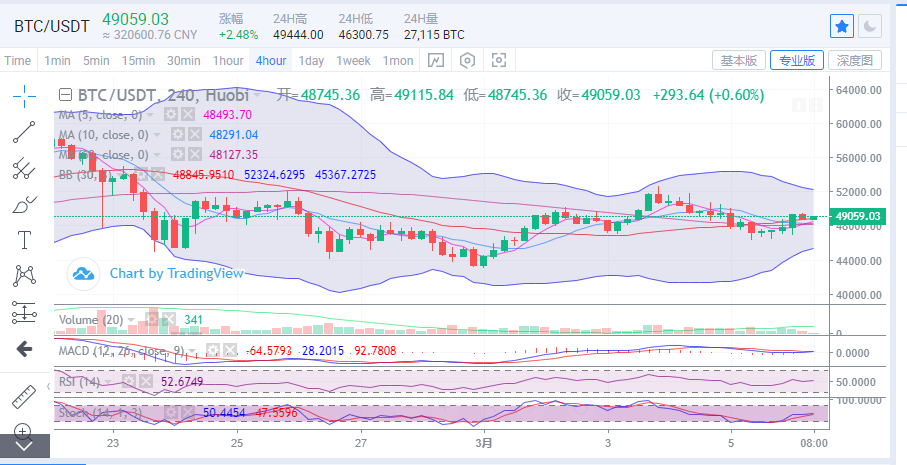Click the 08:00 time axis label

tap(814, 444)
